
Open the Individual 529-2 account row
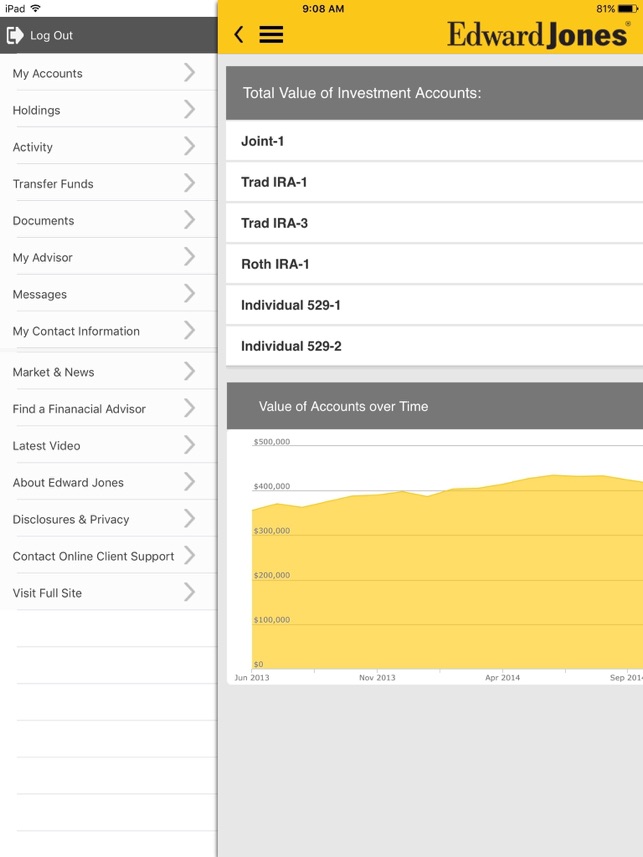435,346
